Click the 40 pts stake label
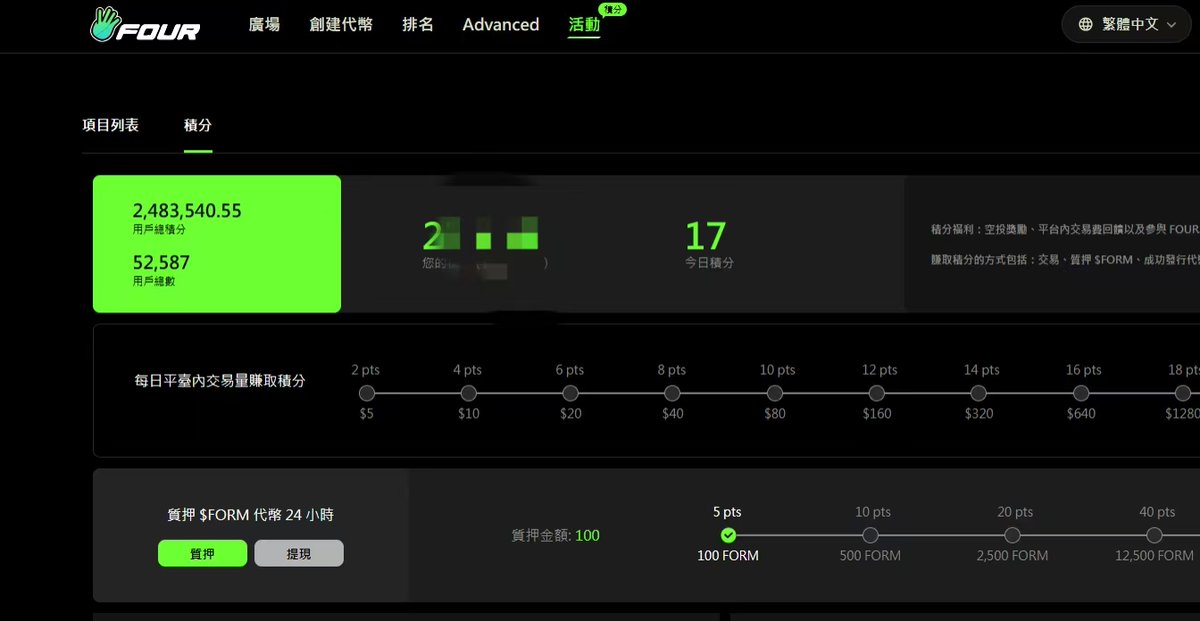Screen dimensions: 1200x621 click(x=1157, y=512)
